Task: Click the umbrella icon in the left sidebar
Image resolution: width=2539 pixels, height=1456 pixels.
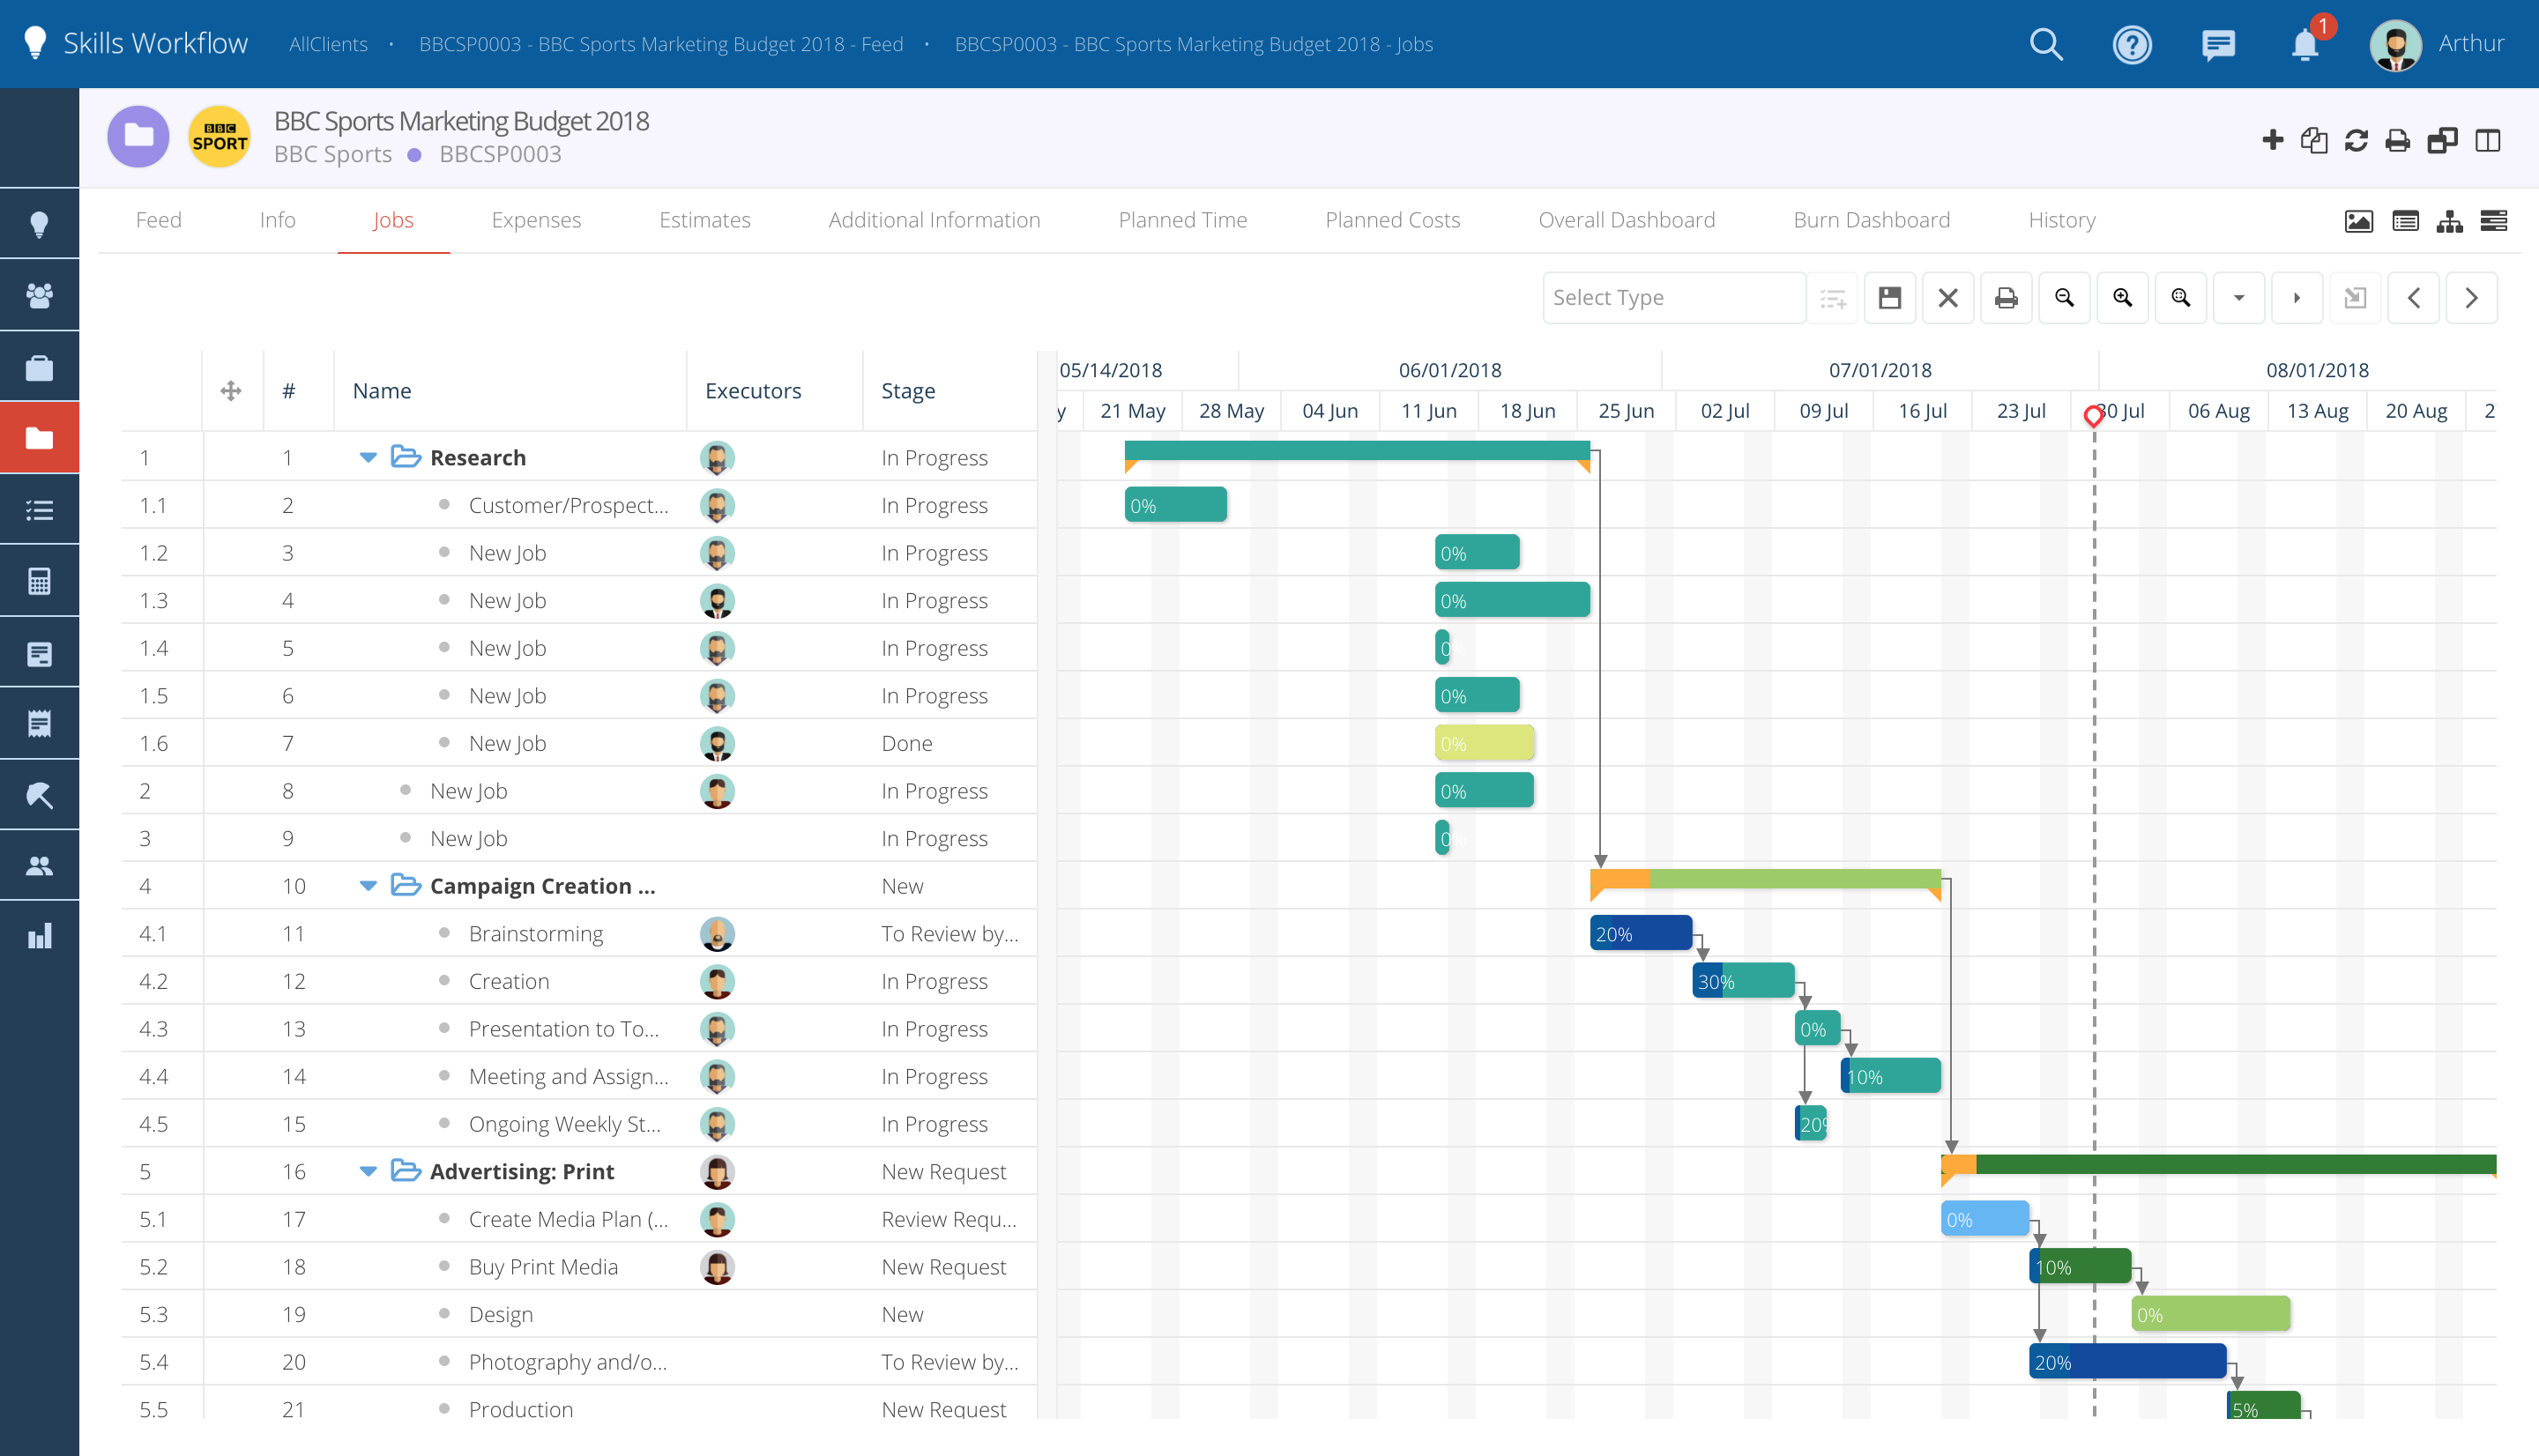Action: coord(40,794)
